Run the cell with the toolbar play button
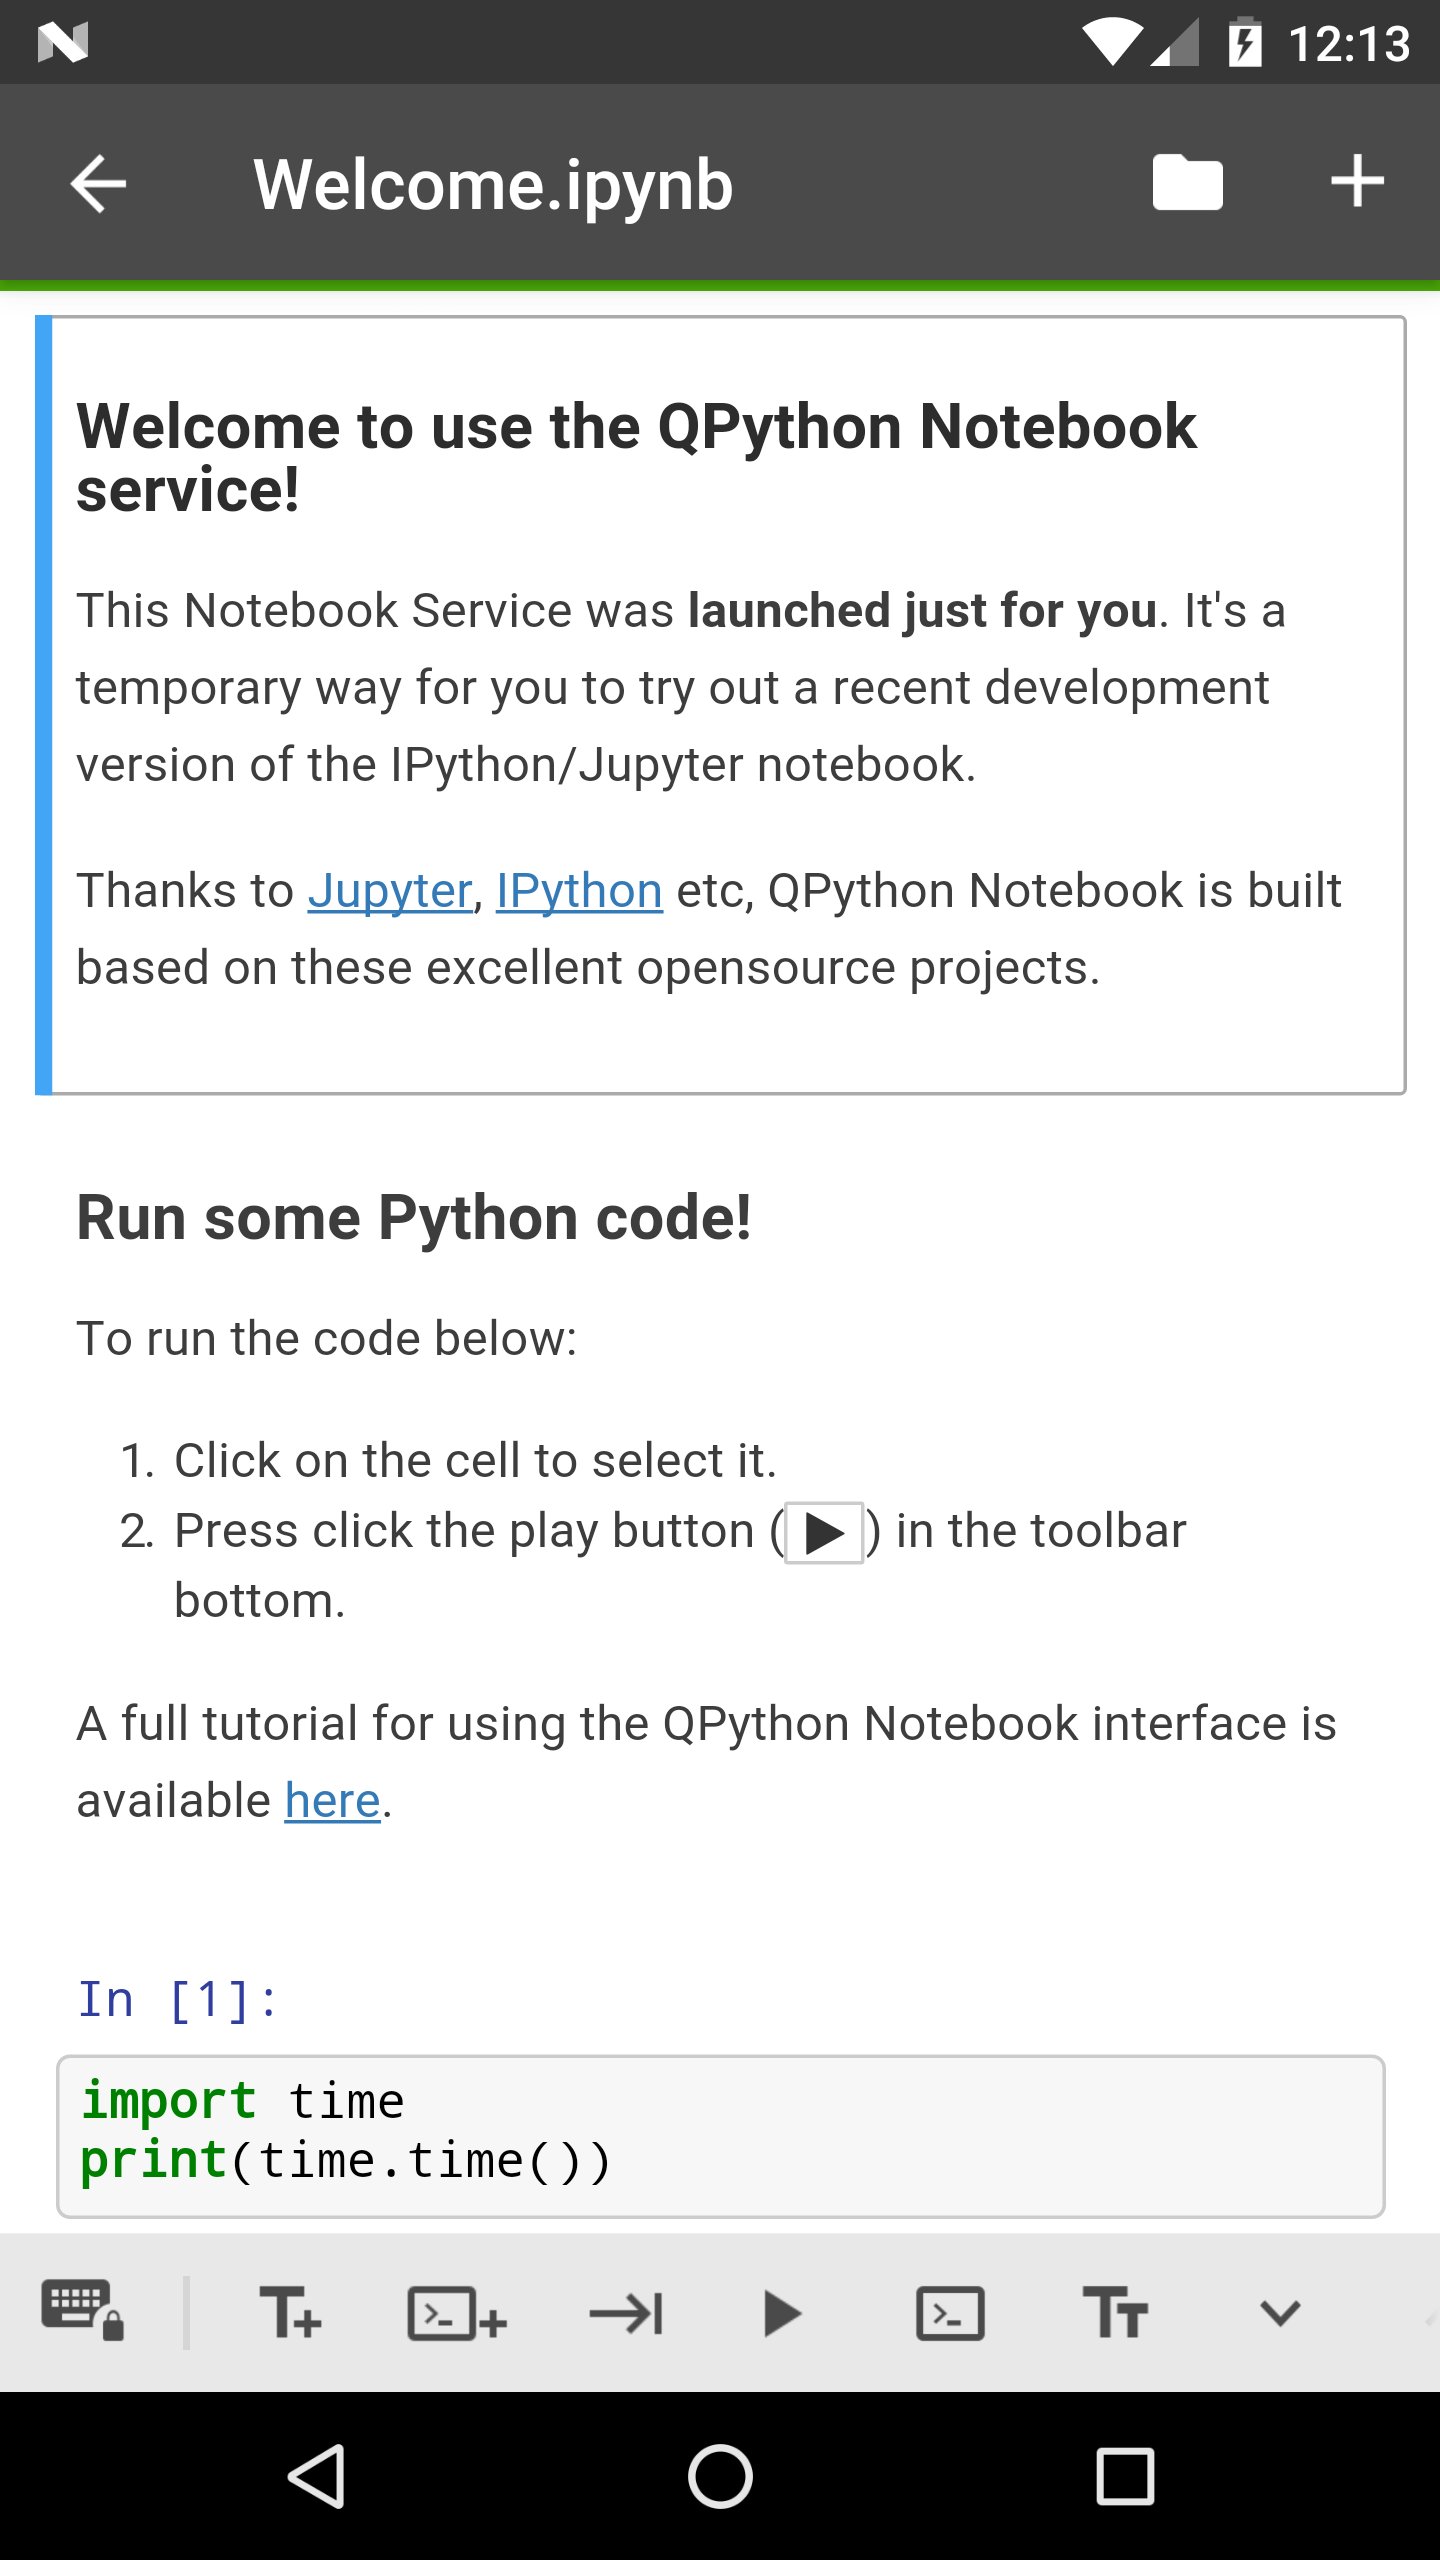Screen dimensions: 1440x2560 [781, 2313]
